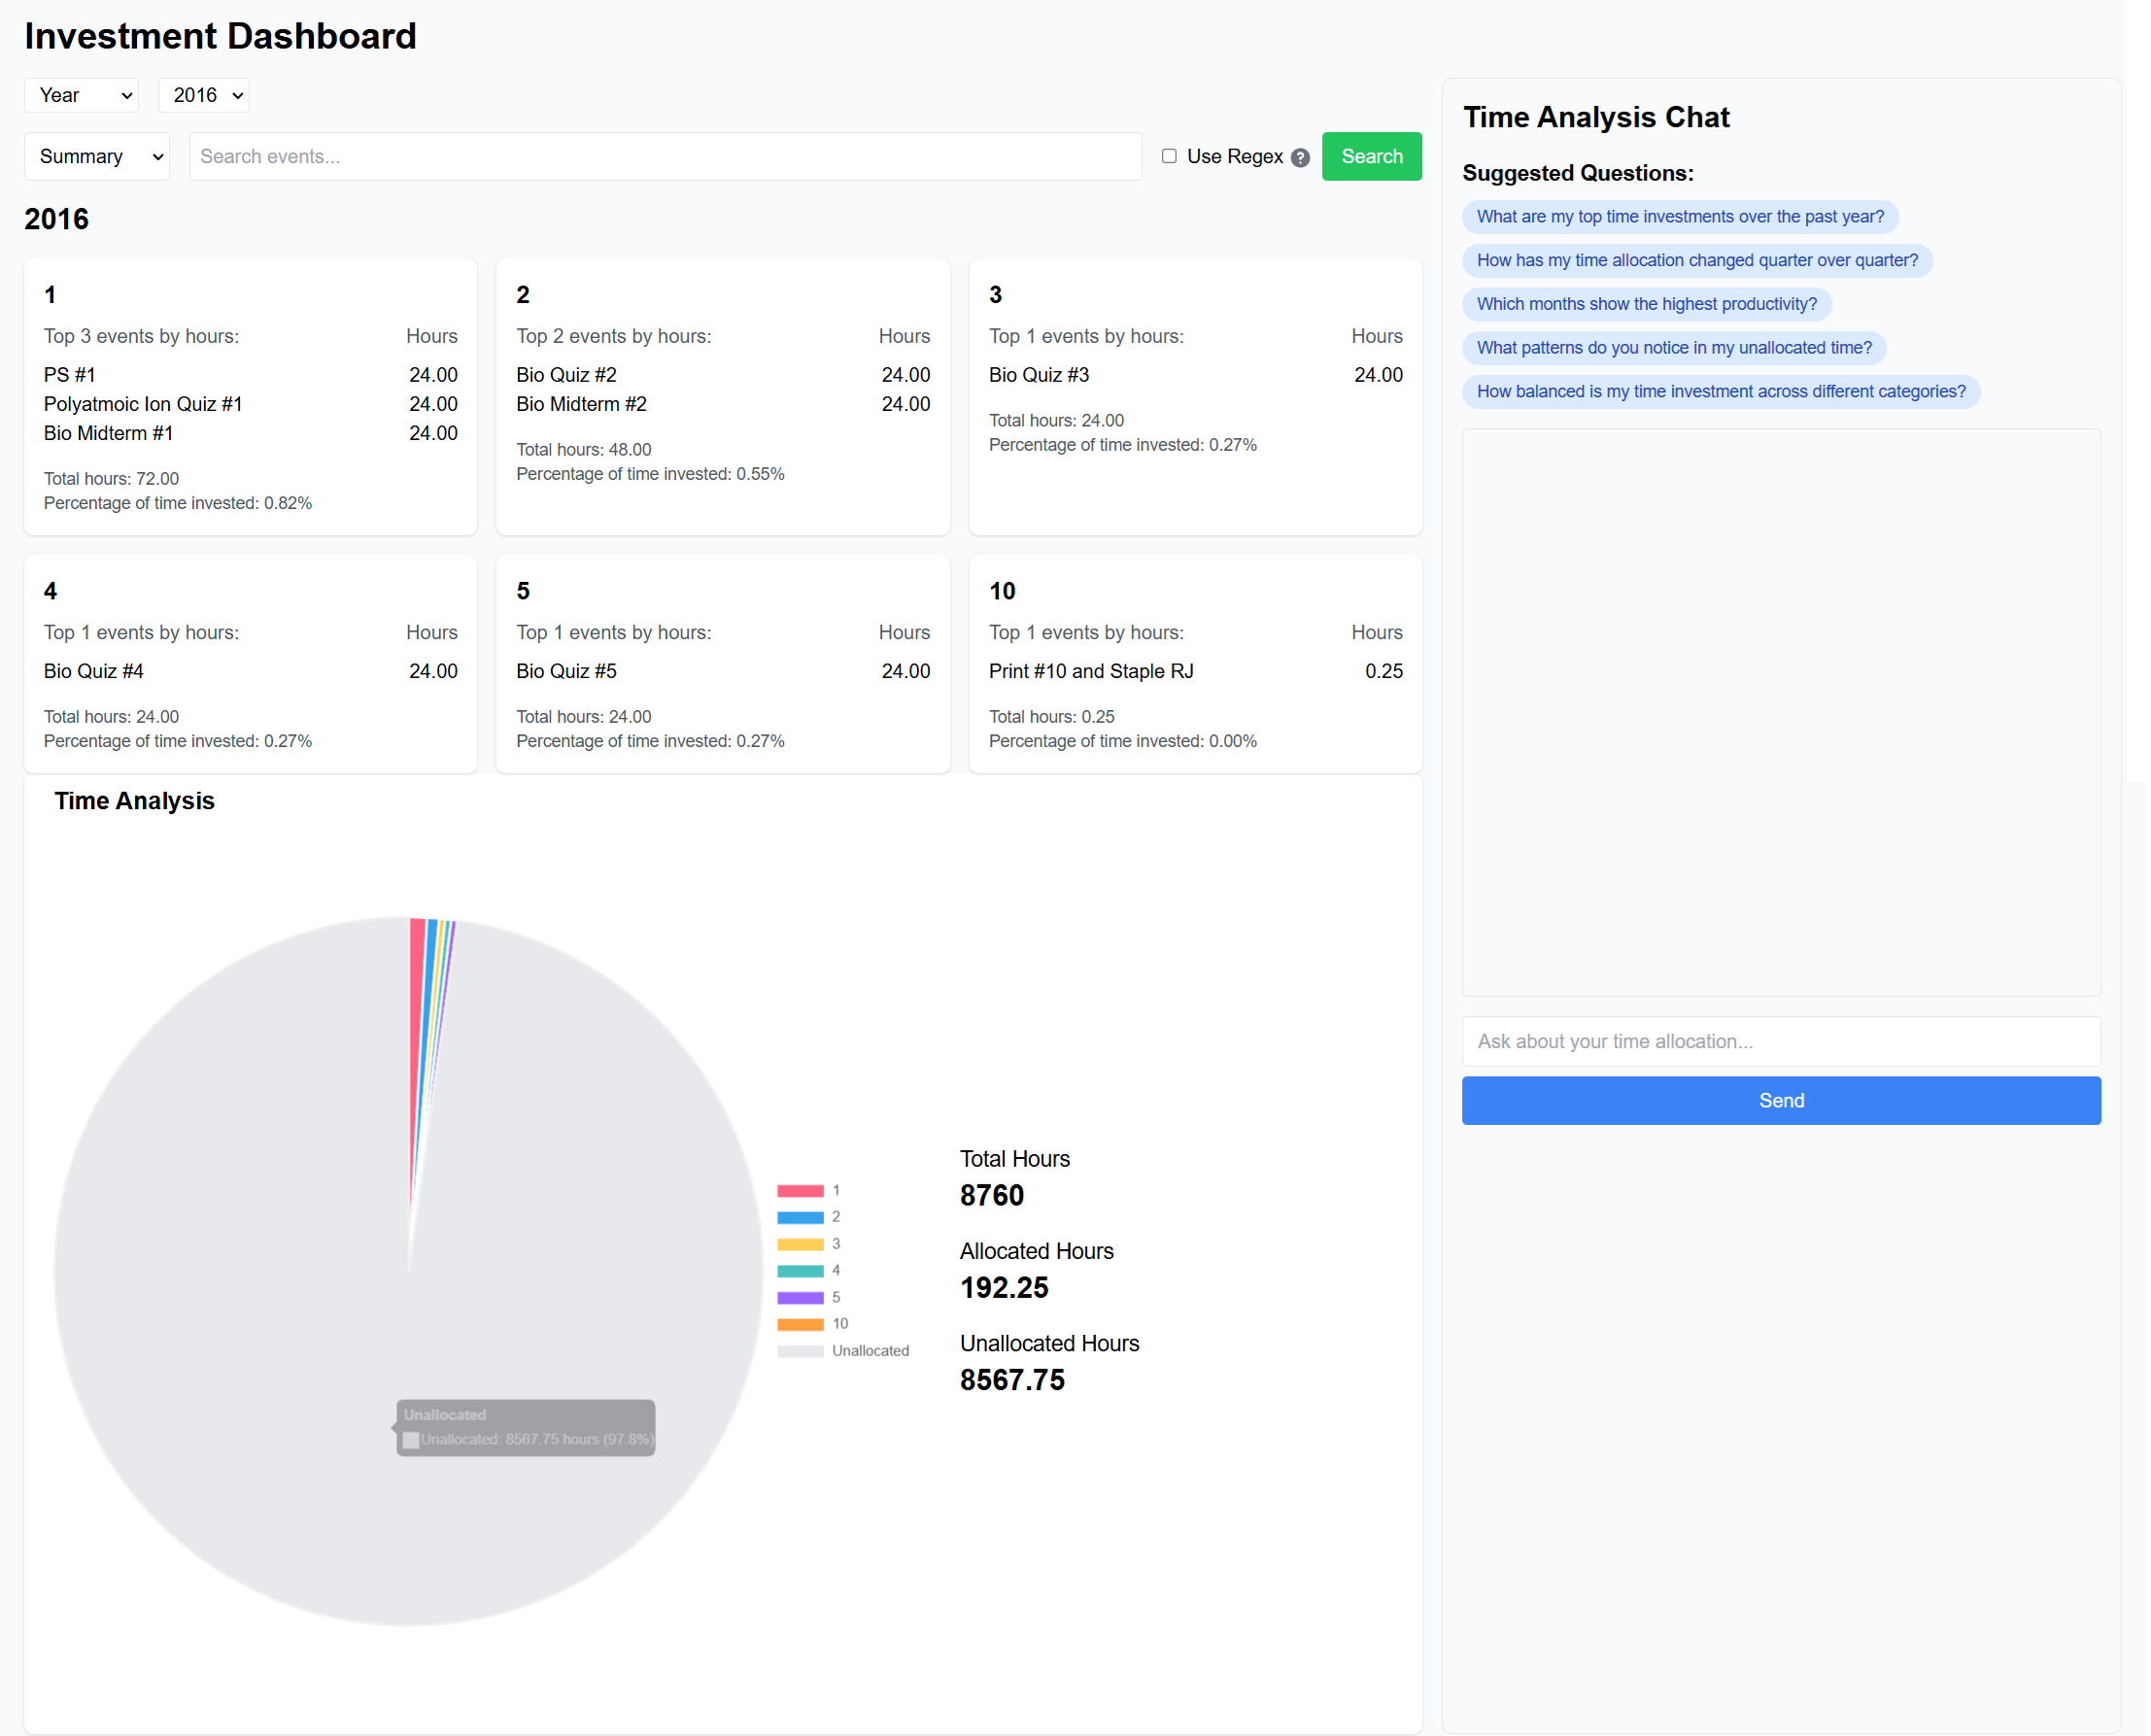Open the Year period dropdown
The image size is (2151, 1736).
tap(81, 95)
